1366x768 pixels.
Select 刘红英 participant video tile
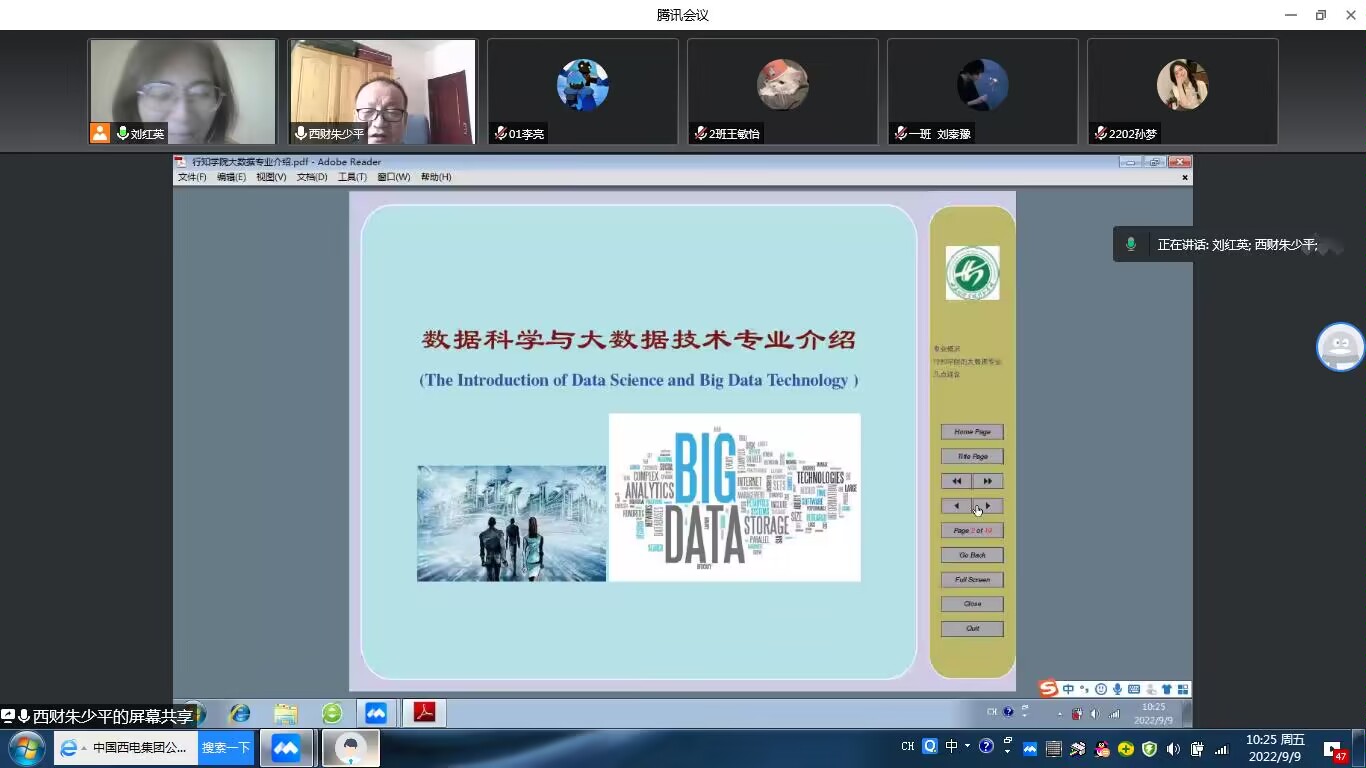pyautogui.click(x=183, y=92)
